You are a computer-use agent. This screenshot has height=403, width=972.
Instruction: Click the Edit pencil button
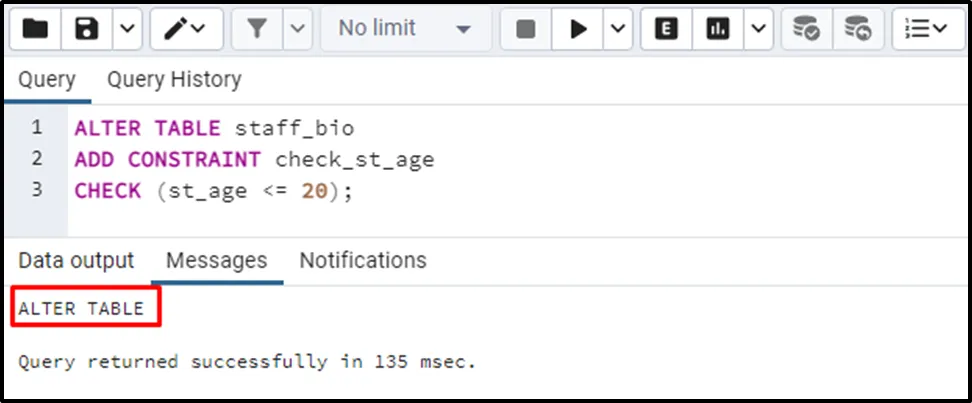tap(186, 29)
